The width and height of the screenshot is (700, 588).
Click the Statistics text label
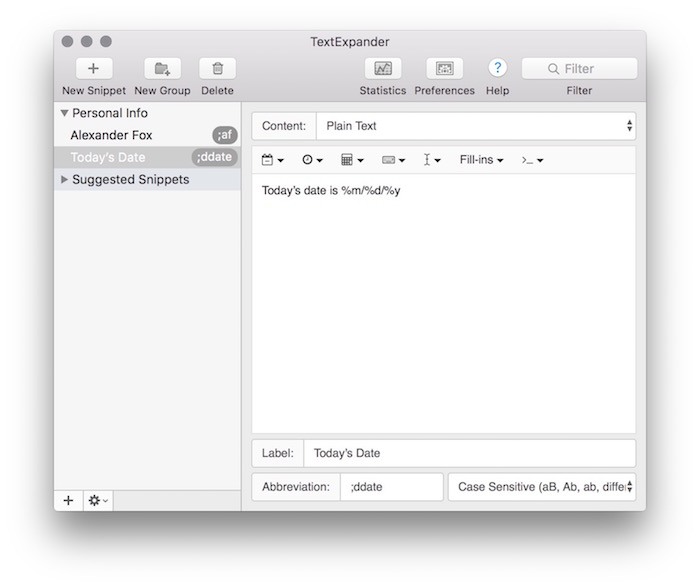[x=383, y=91]
